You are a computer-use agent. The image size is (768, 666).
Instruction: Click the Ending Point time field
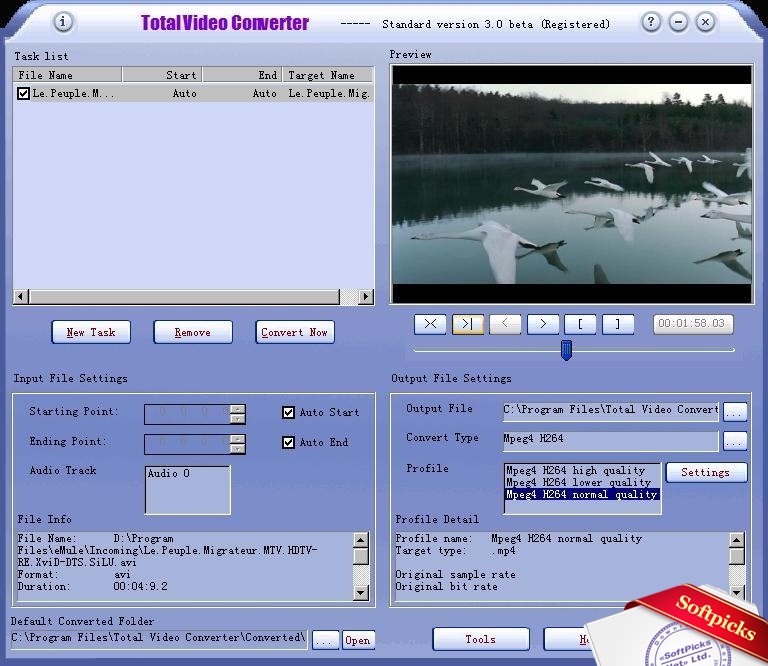pyautogui.click(x=188, y=444)
